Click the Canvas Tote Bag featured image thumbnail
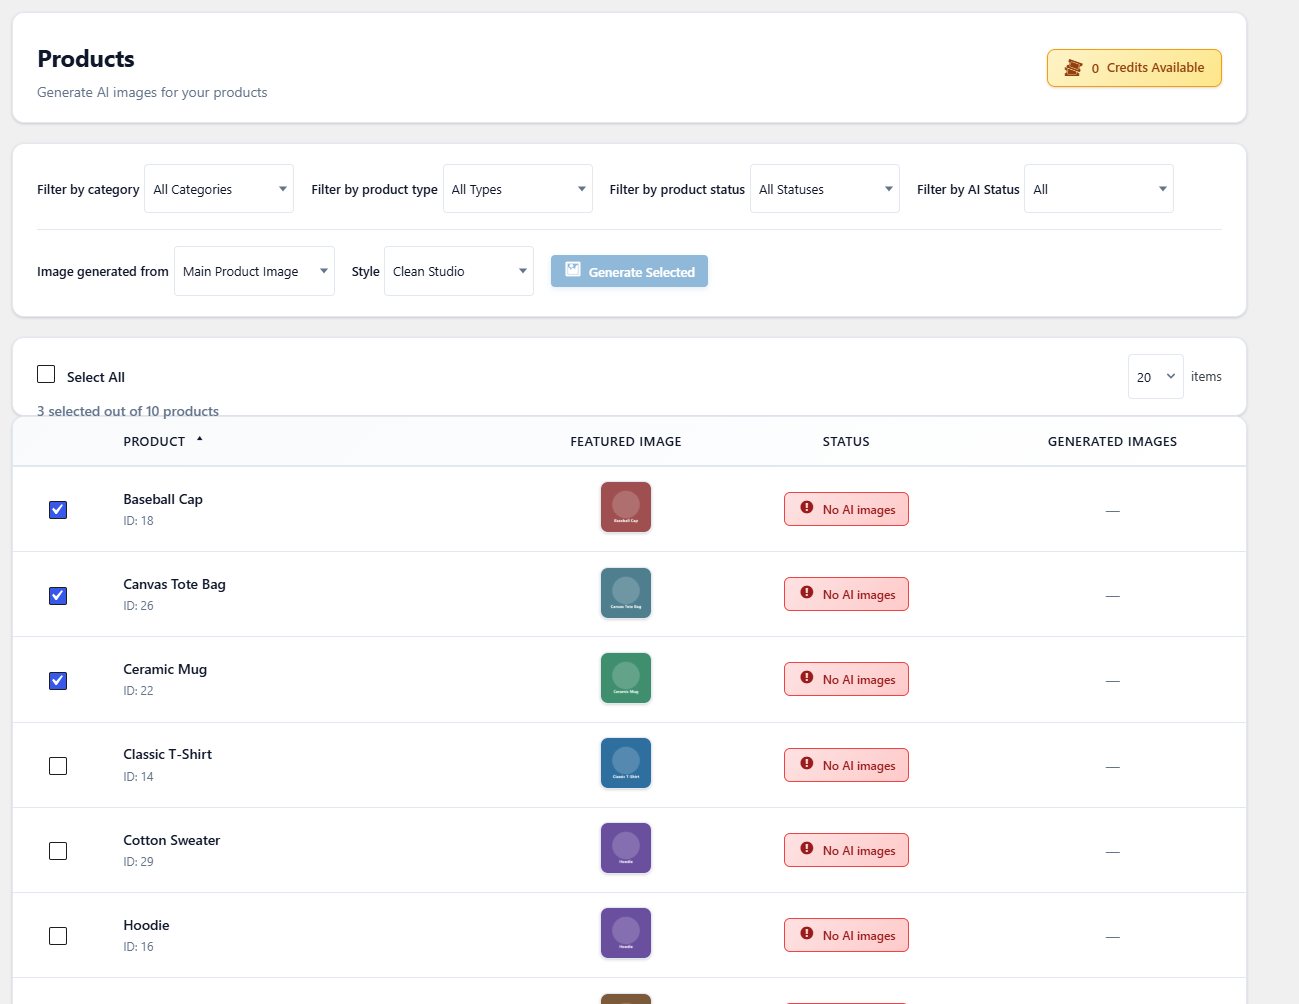This screenshot has height=1004, width=1299. 626,593
